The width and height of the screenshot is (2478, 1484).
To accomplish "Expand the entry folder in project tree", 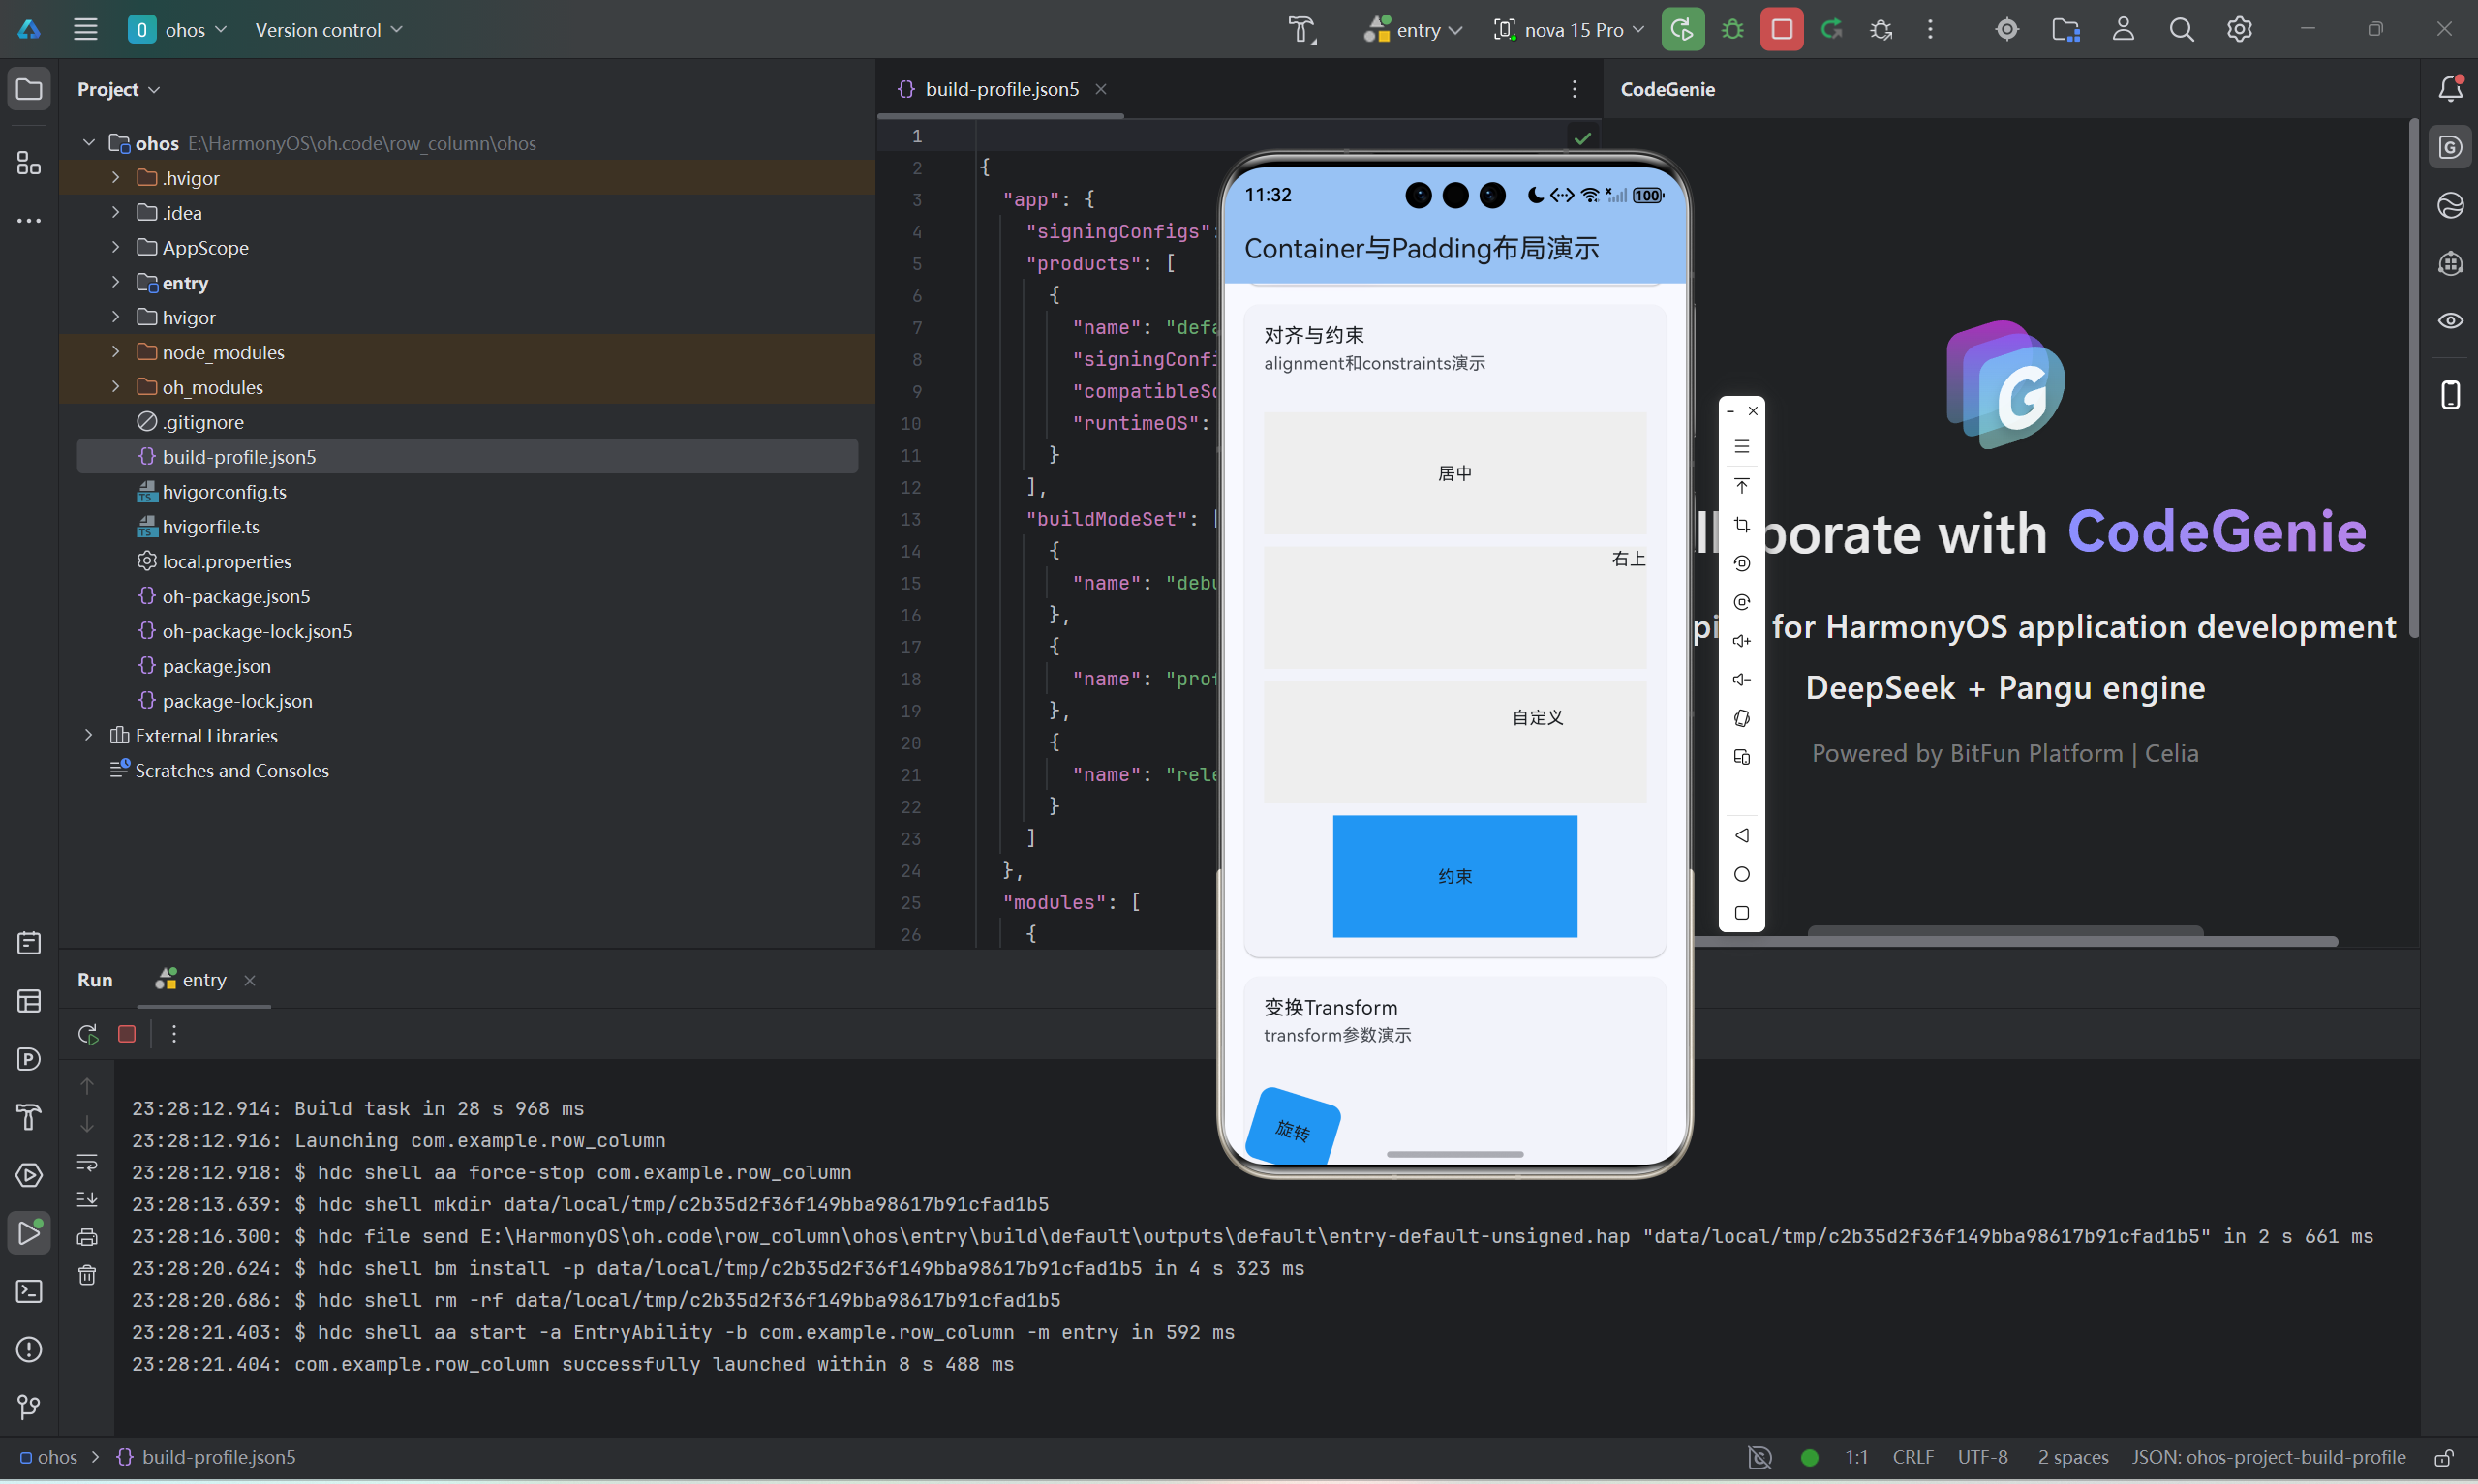I will [116, 283].
